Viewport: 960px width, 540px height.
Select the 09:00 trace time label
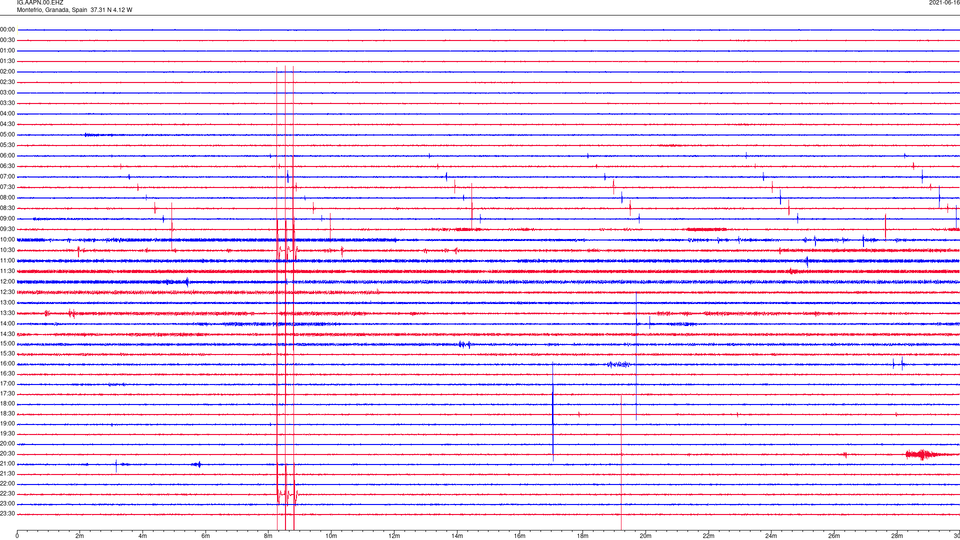7,219
